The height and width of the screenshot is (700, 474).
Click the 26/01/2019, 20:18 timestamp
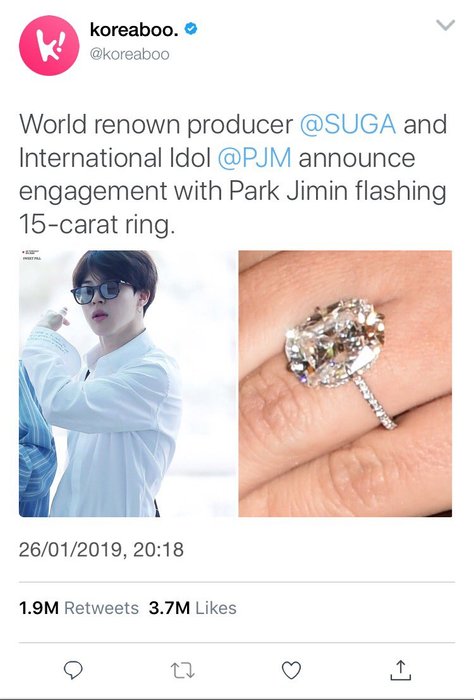coord(101,550)
